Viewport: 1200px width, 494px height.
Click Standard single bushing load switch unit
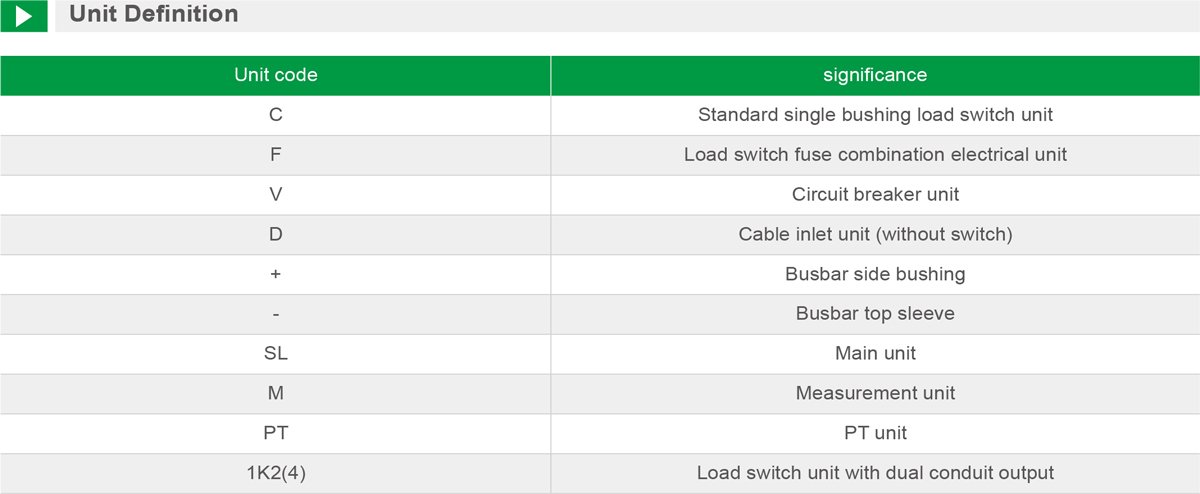point(875,115)
